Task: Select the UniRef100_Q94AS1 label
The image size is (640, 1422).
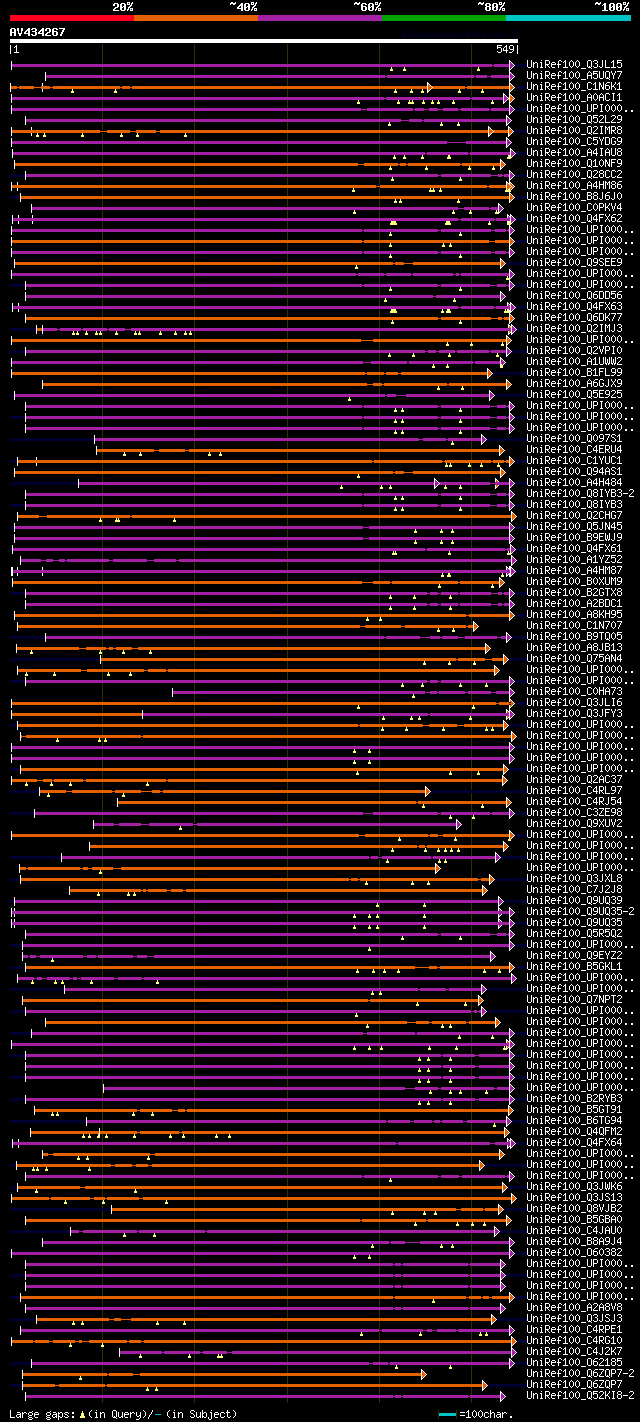Action: [574, 471]
